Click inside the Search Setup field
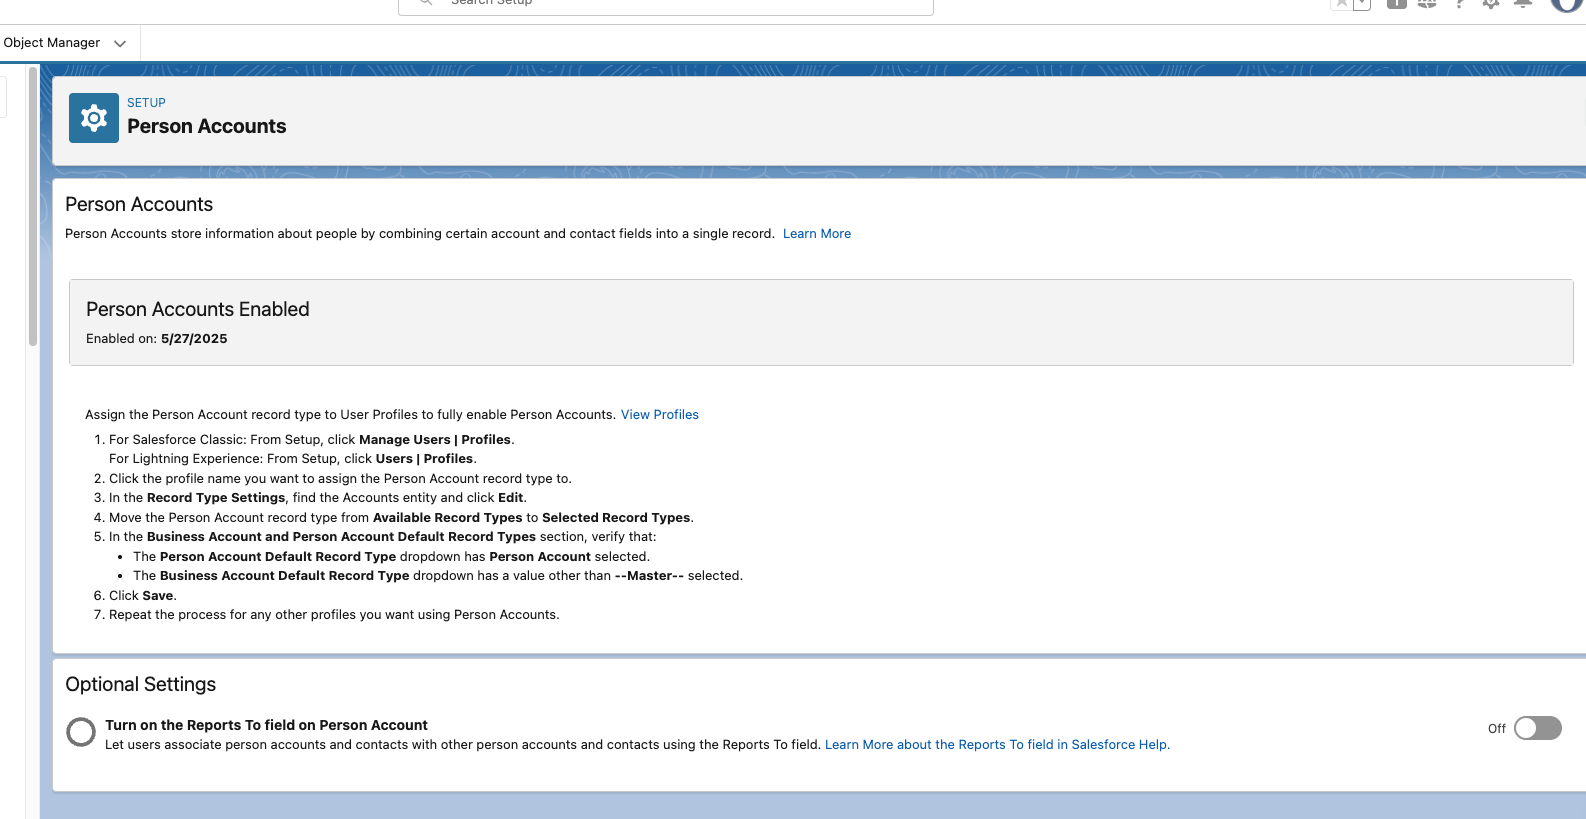This screenshot has width=1586, height=819. coord(666,5)
